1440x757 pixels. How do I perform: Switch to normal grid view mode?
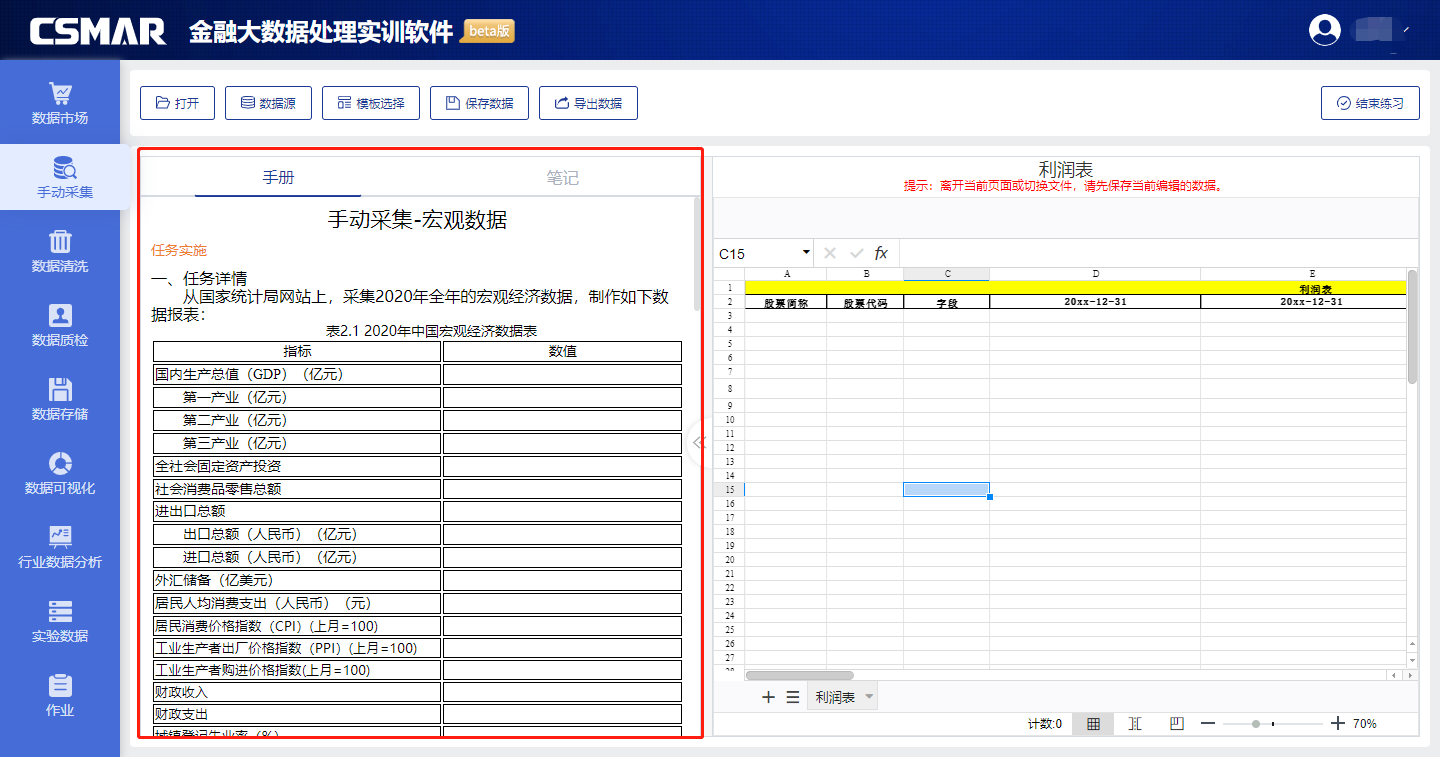(x=1093, y=724)
